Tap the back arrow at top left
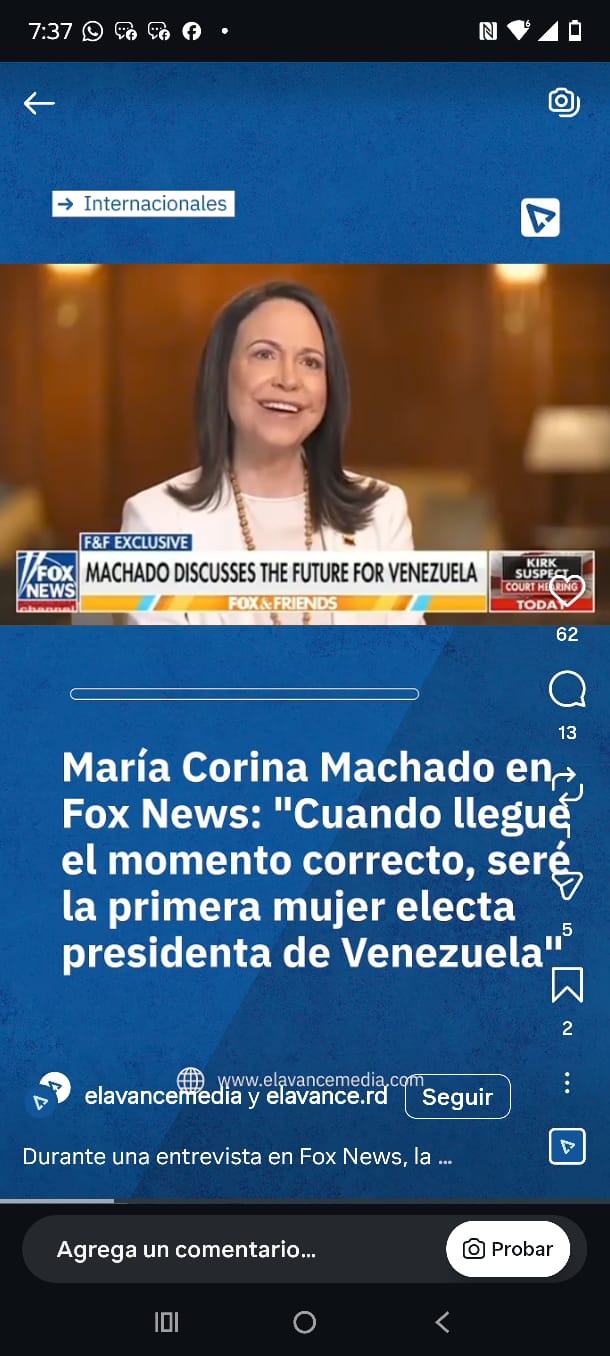Image resolution: width=610 pixels, height=1356 pixels. pos(39,103)
